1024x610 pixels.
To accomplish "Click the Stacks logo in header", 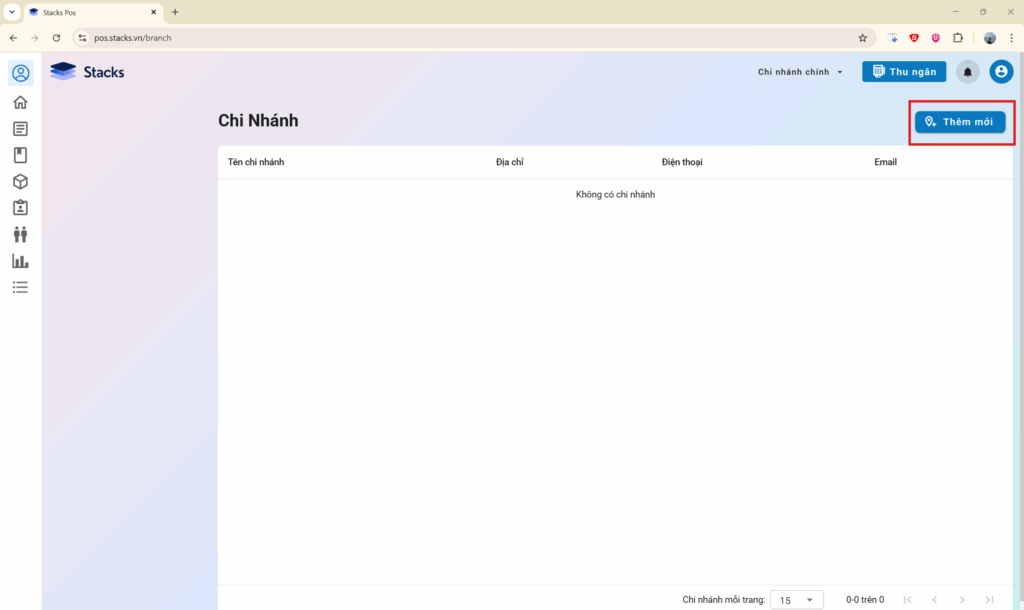I will tap(88, 72).
